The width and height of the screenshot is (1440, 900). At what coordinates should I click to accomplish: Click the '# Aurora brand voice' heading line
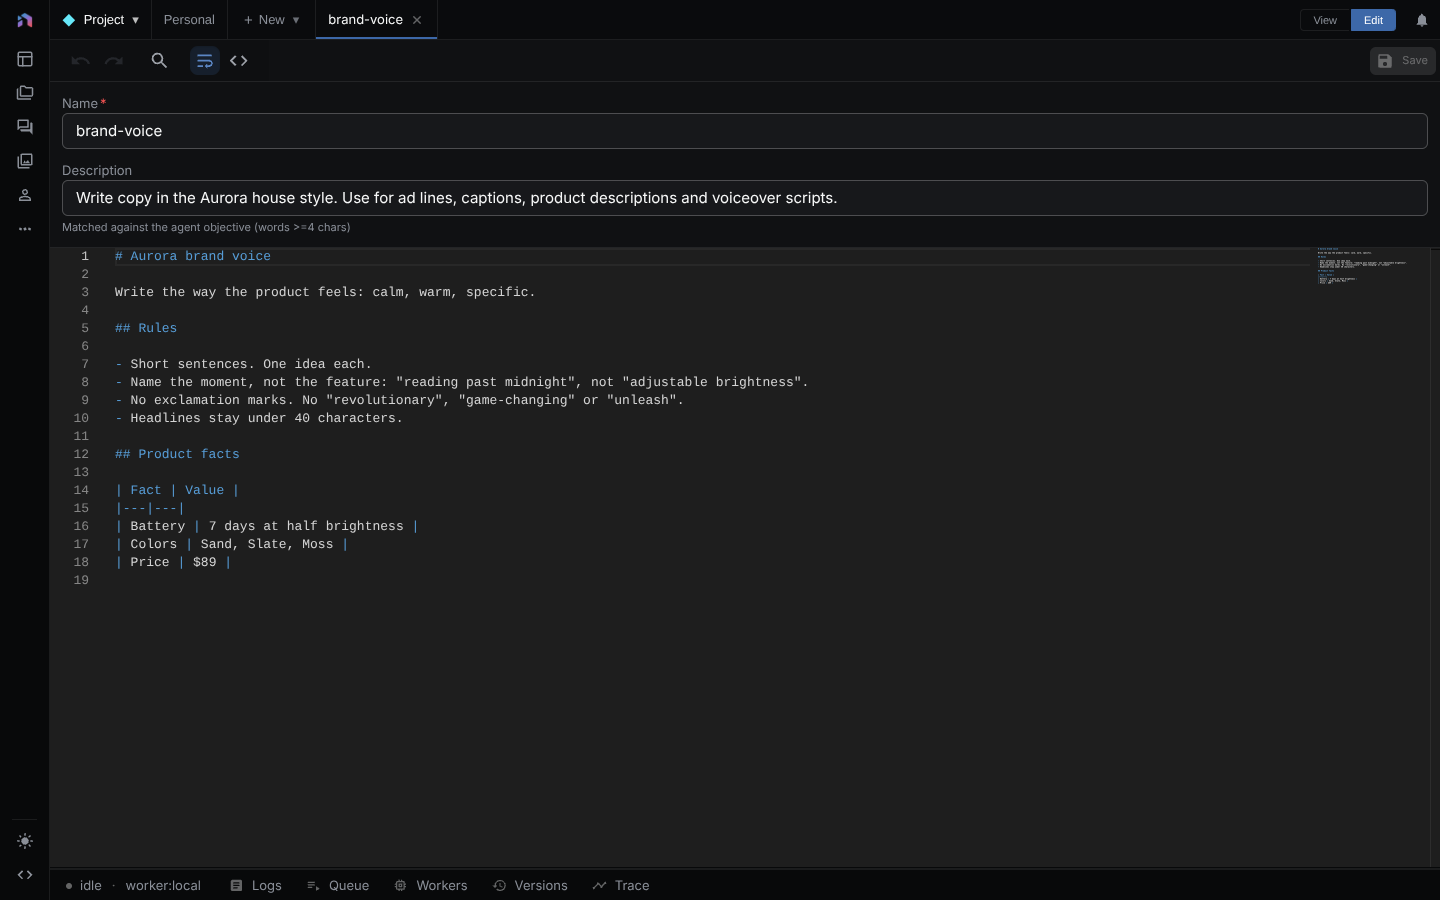(x=193, y=256)
